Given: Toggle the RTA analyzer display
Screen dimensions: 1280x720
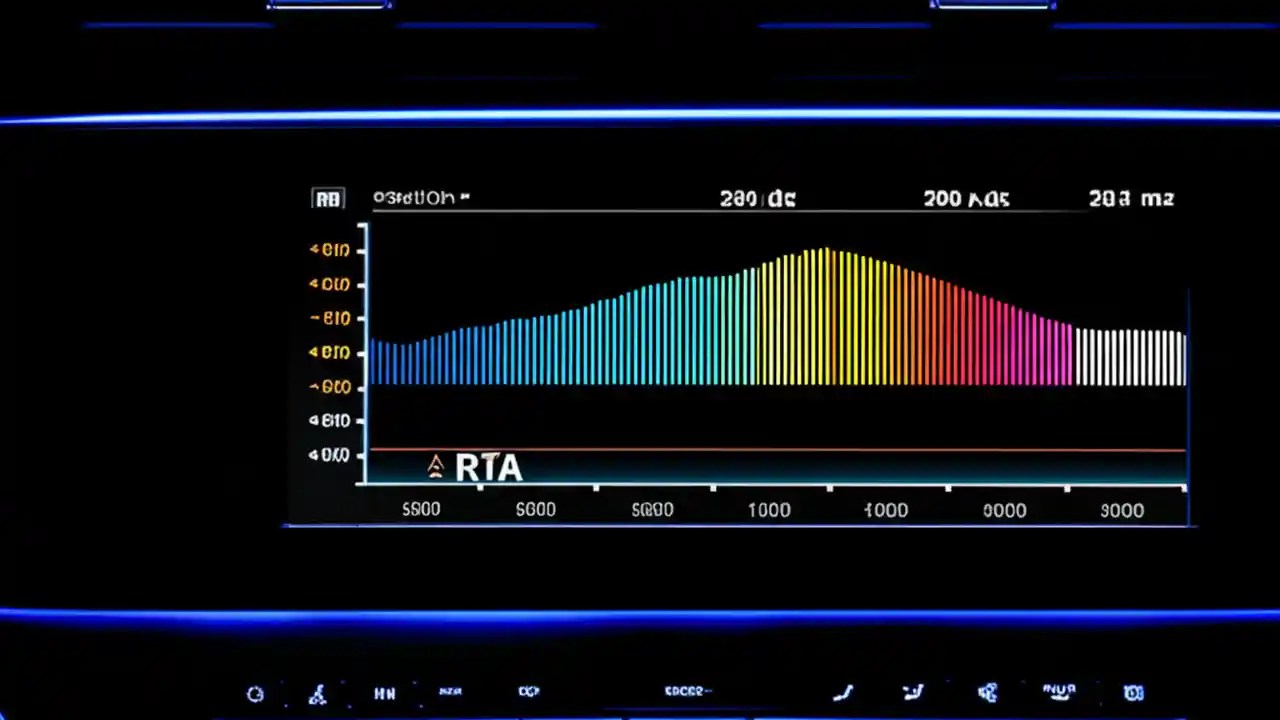Looking at the screenshot, I should tap(488, 467).
